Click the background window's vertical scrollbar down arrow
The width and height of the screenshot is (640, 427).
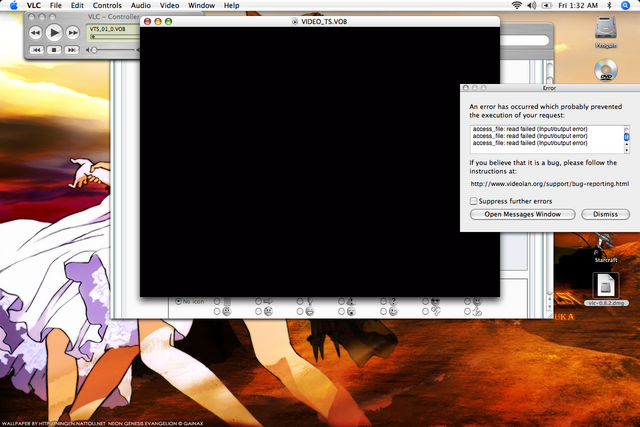(x=549, y=307)
